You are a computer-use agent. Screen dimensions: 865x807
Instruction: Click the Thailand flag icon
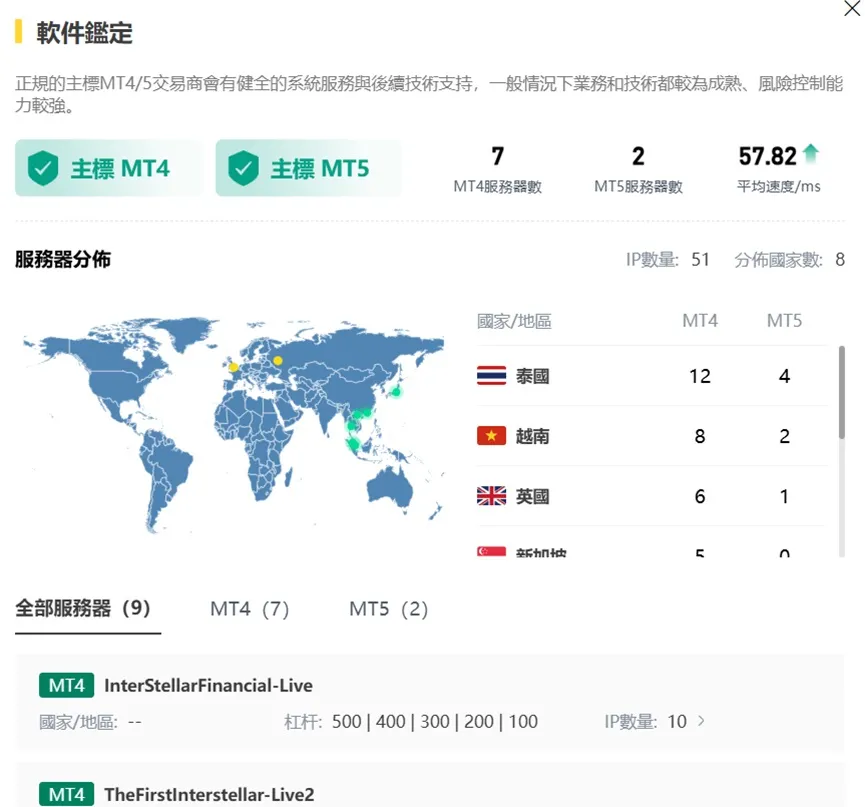(x=491, y=376)
